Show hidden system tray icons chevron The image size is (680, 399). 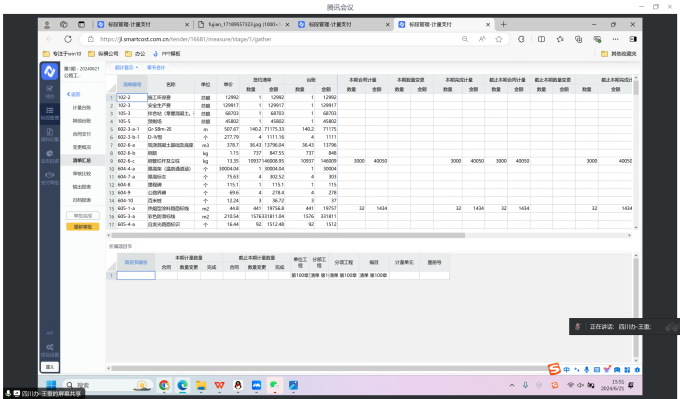tap(512, 385)
